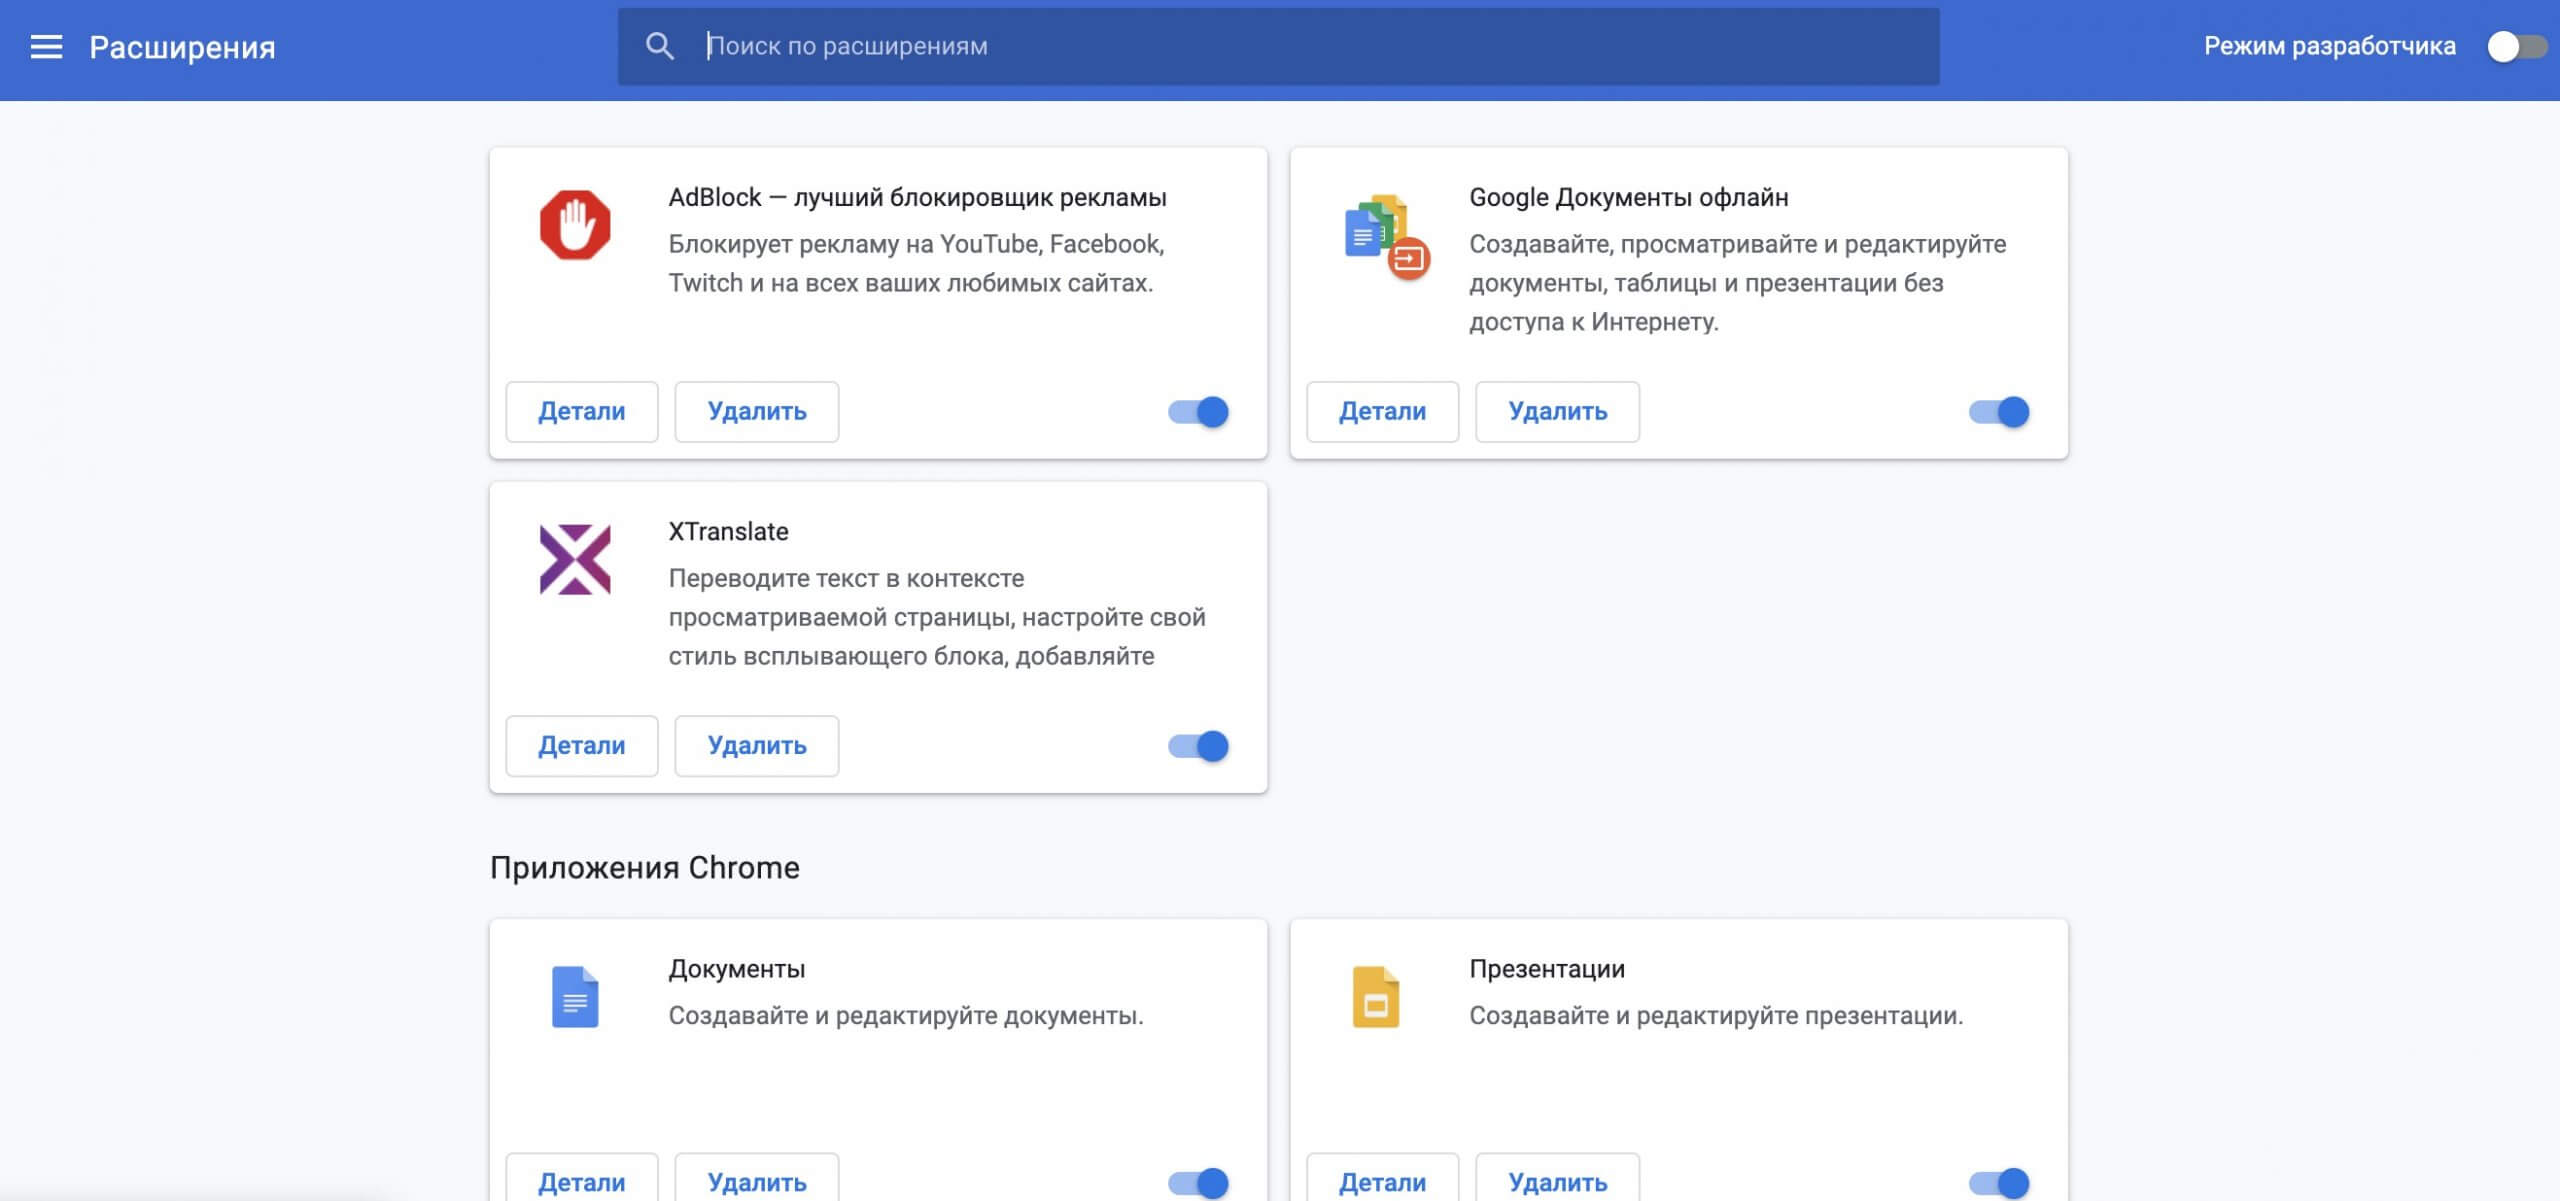Click the search magnifier icon

pyautogui.click(x=659, y=46)
